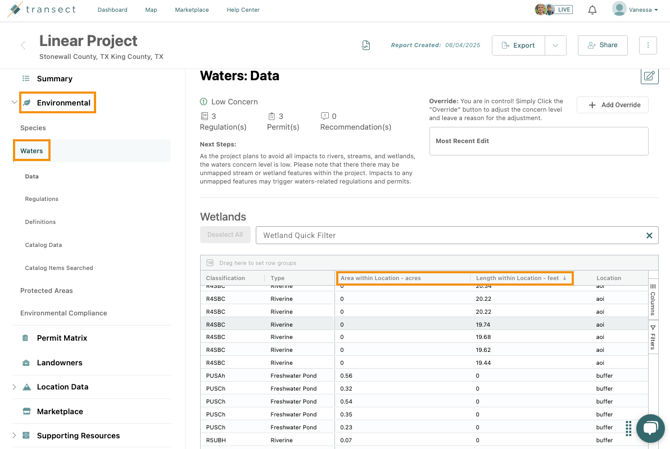Image resolution: width=670 pixels, height=449 pixels.
Task: Open Permit Matrix in the sidebar
Action: [x=62, y=338]
